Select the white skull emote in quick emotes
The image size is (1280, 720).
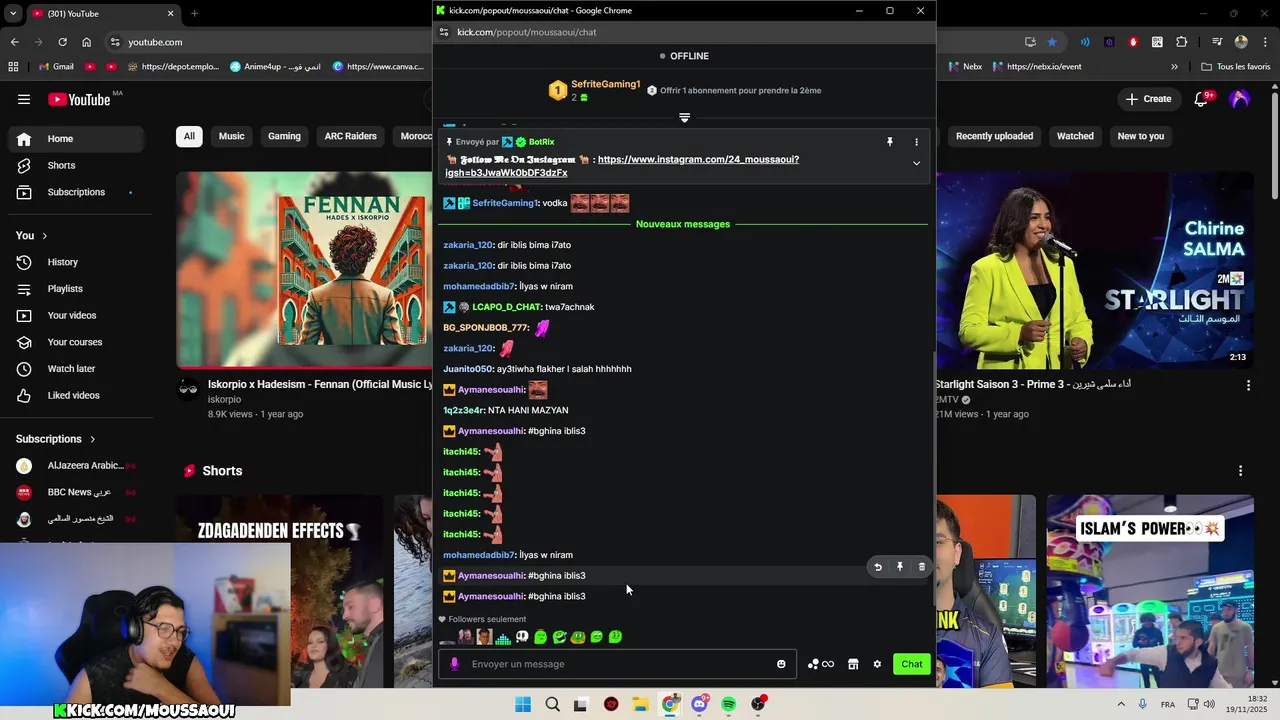522,637
